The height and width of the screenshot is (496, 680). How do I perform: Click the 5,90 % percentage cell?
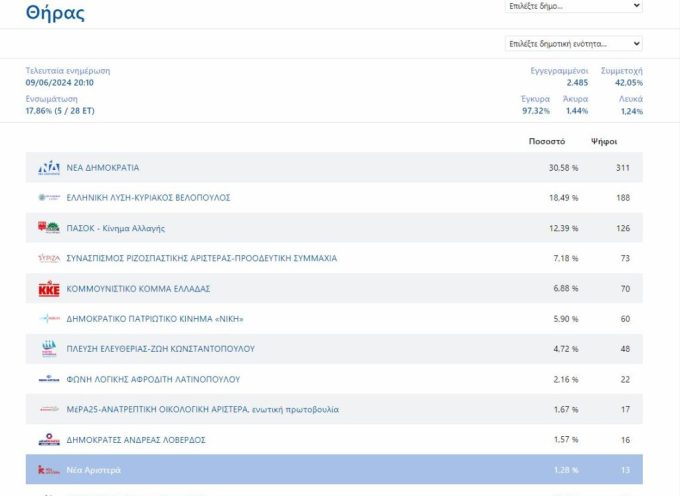pos(566,319)
